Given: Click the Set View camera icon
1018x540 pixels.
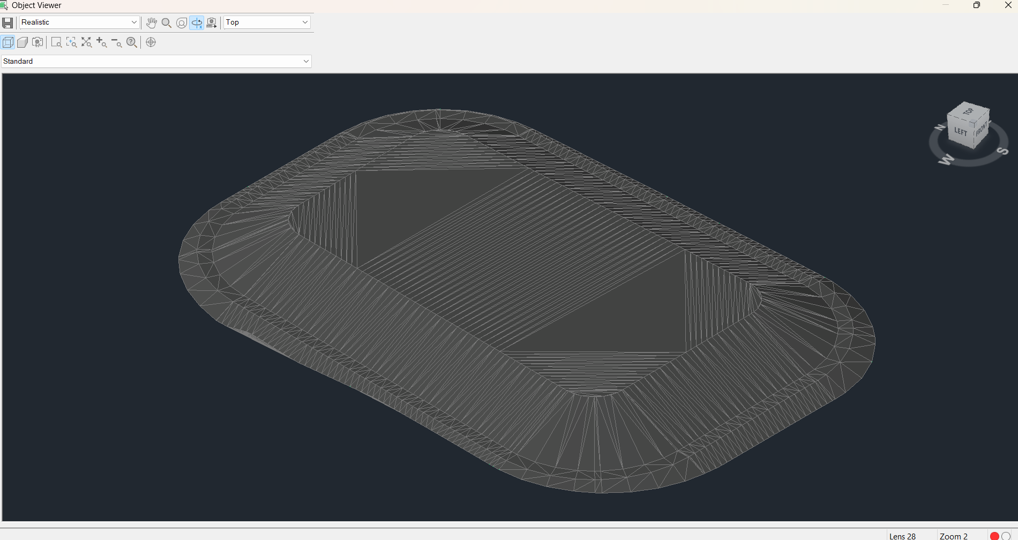Looking at the screenshot, I should [211, 23].
